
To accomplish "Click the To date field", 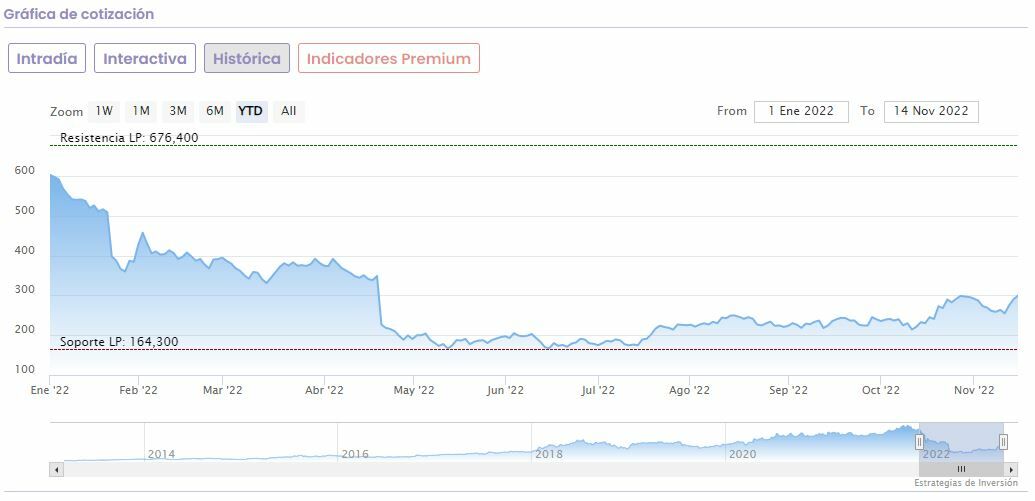I will 931,111.
